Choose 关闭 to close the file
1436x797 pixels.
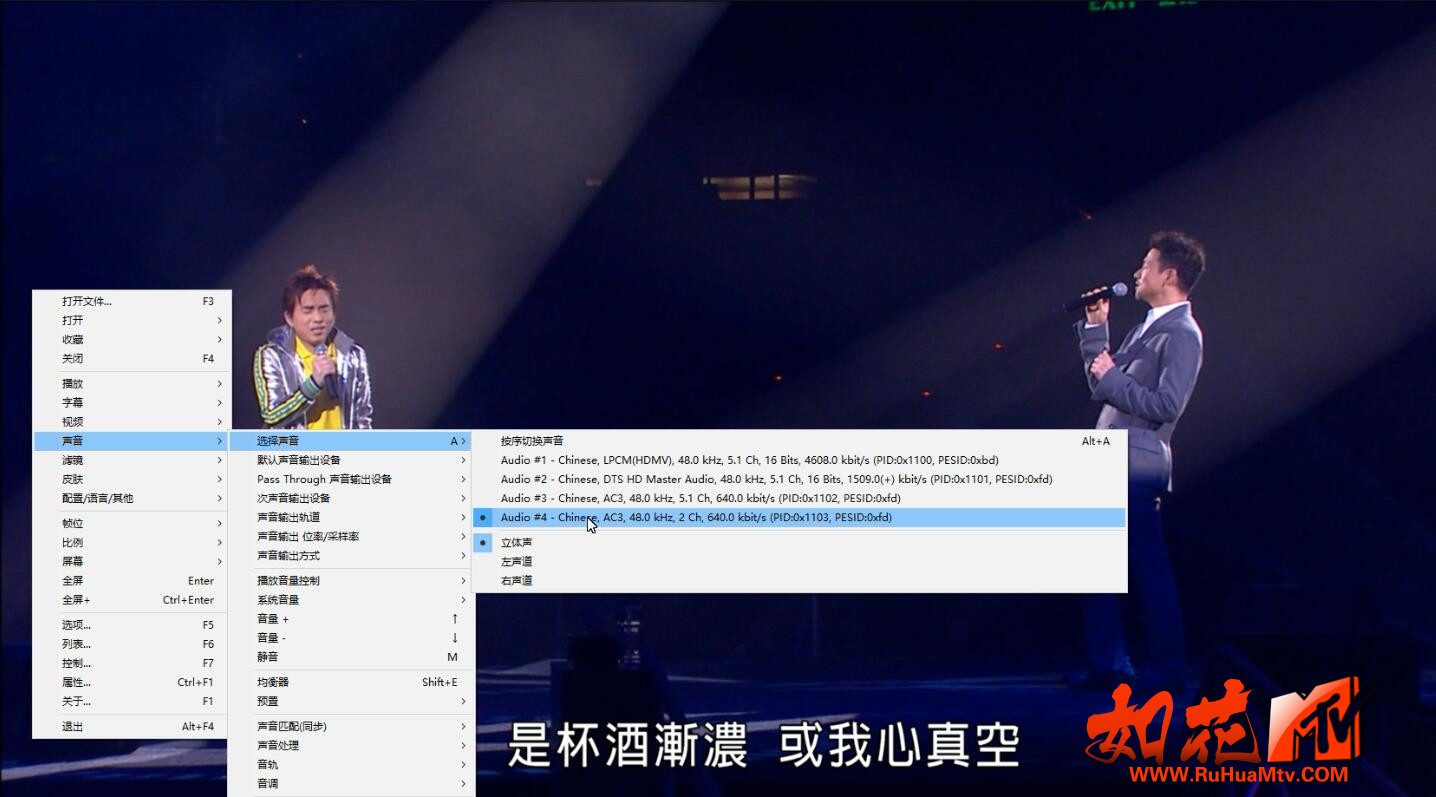pyautogui.click(x=131, y=358)
